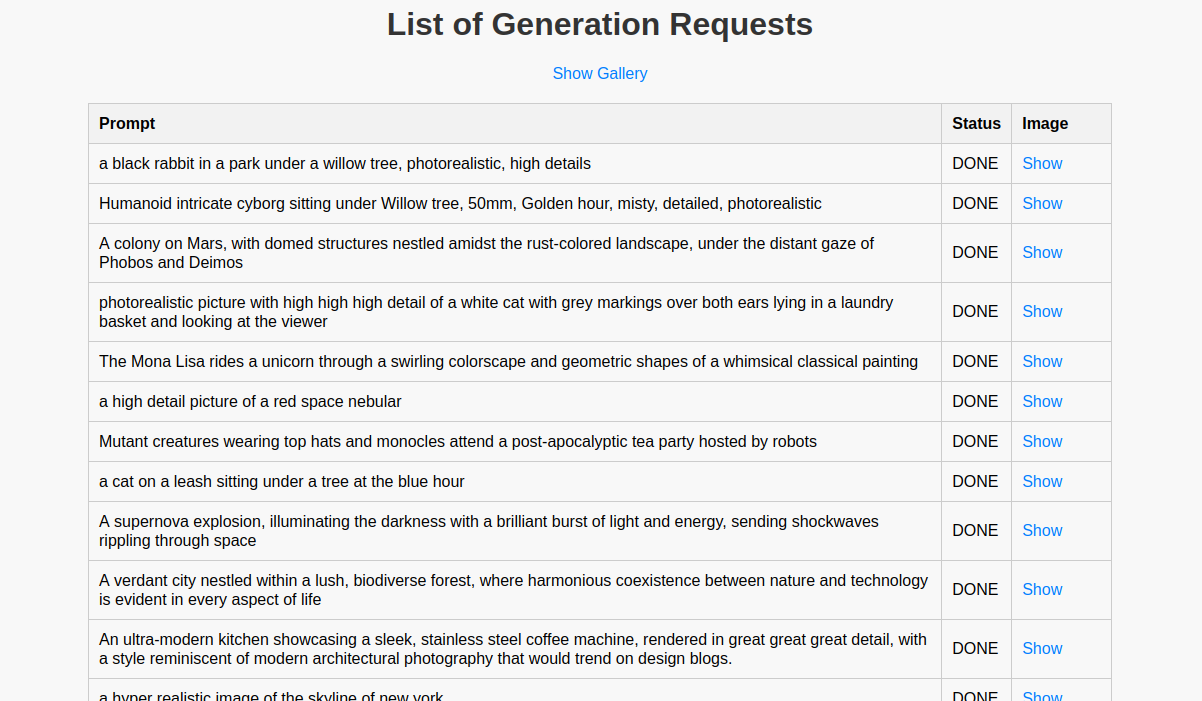Select the supernova explosion prompt text
The height and width of the screenshot is (701, 1202).
click(x=489, y=530)
